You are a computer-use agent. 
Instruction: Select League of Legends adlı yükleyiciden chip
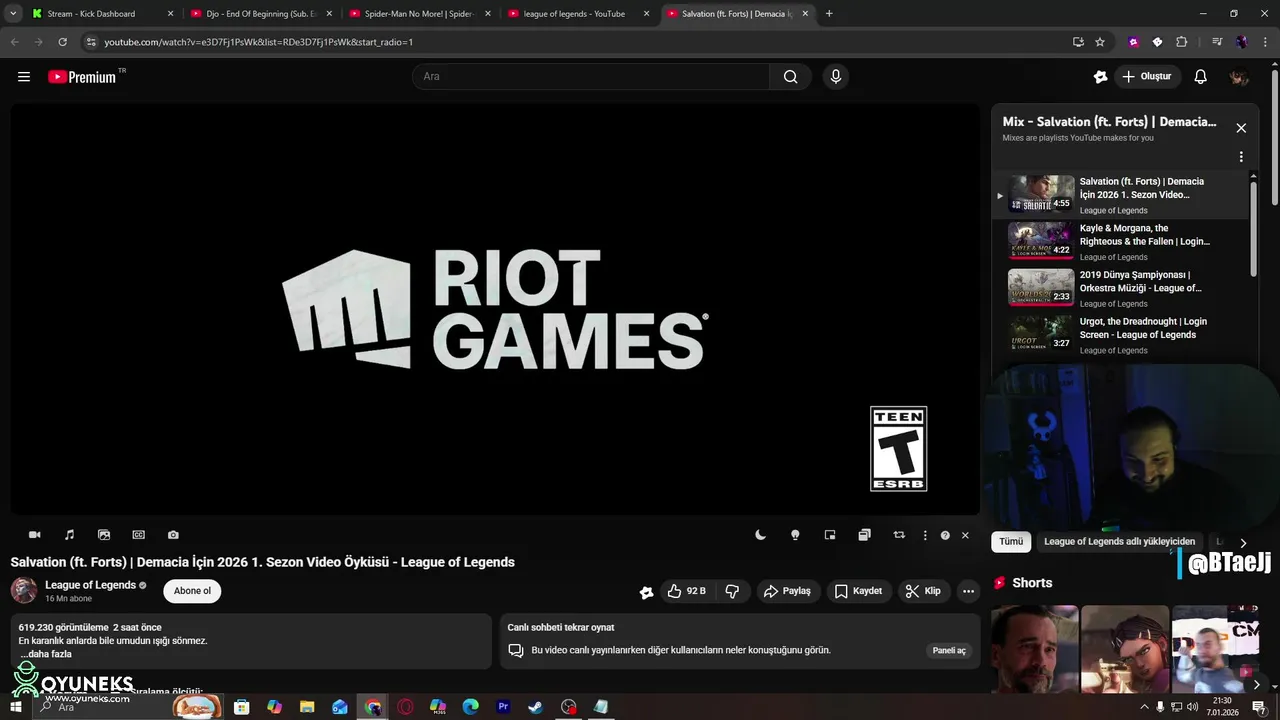1119,541
